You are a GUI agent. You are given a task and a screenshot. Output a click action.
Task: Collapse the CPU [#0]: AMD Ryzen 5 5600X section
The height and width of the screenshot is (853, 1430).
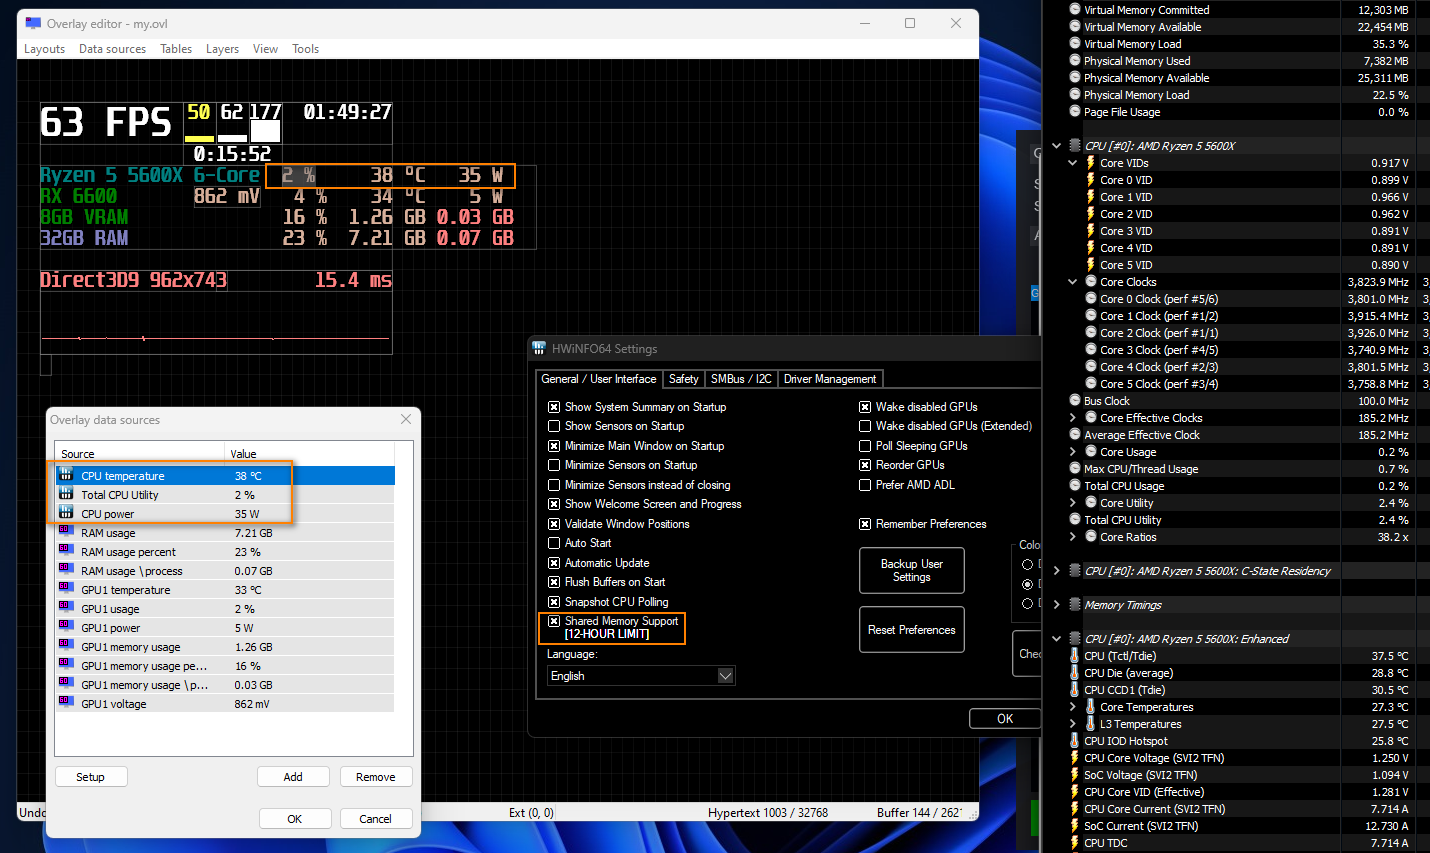(1057, 146)
